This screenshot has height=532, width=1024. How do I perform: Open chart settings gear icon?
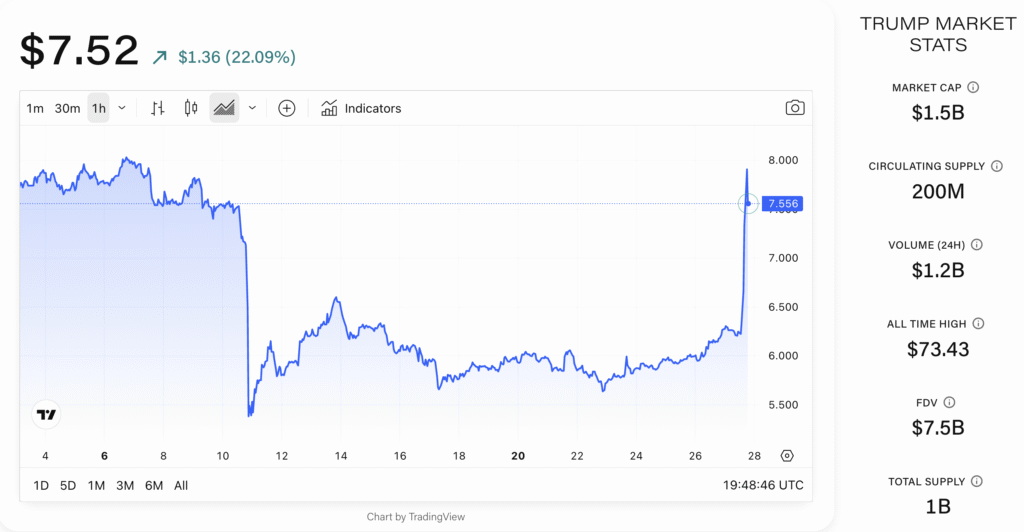click(787, 456)
